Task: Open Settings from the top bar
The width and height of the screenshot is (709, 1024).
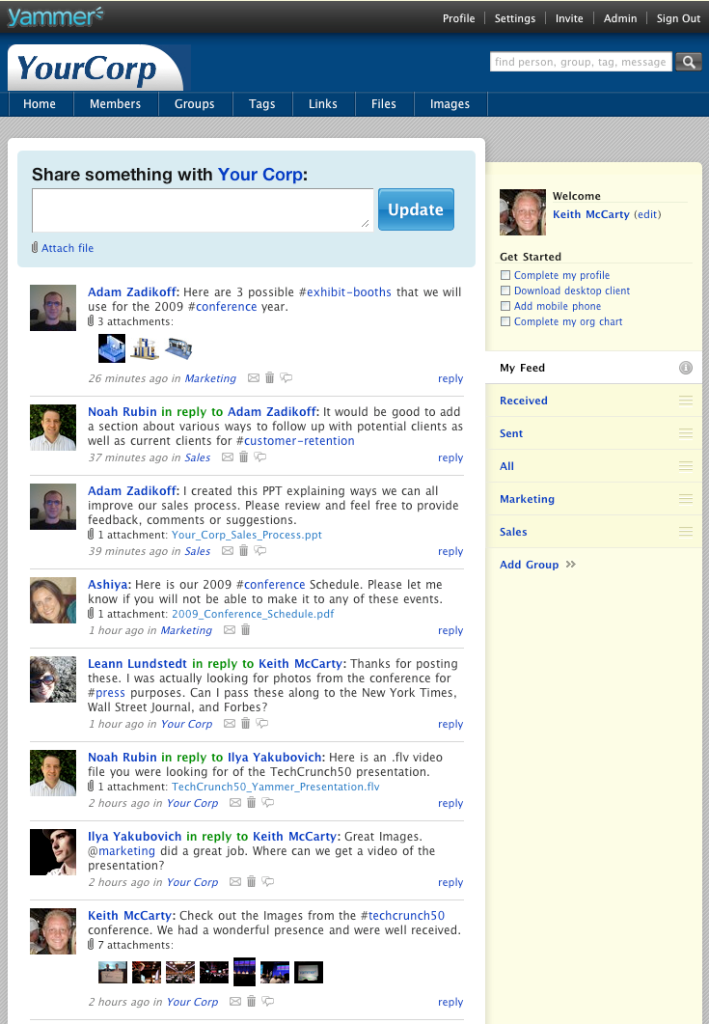Action: click(515, 18)
